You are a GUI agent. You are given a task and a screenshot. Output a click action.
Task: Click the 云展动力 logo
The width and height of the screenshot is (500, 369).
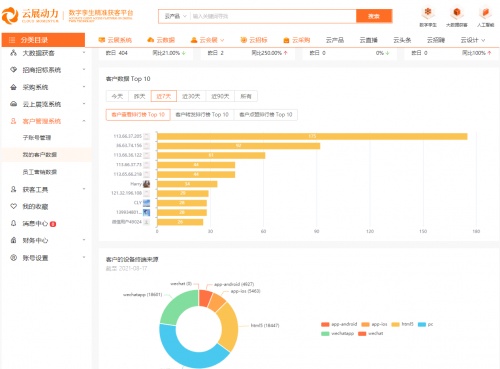coord(31,15)
